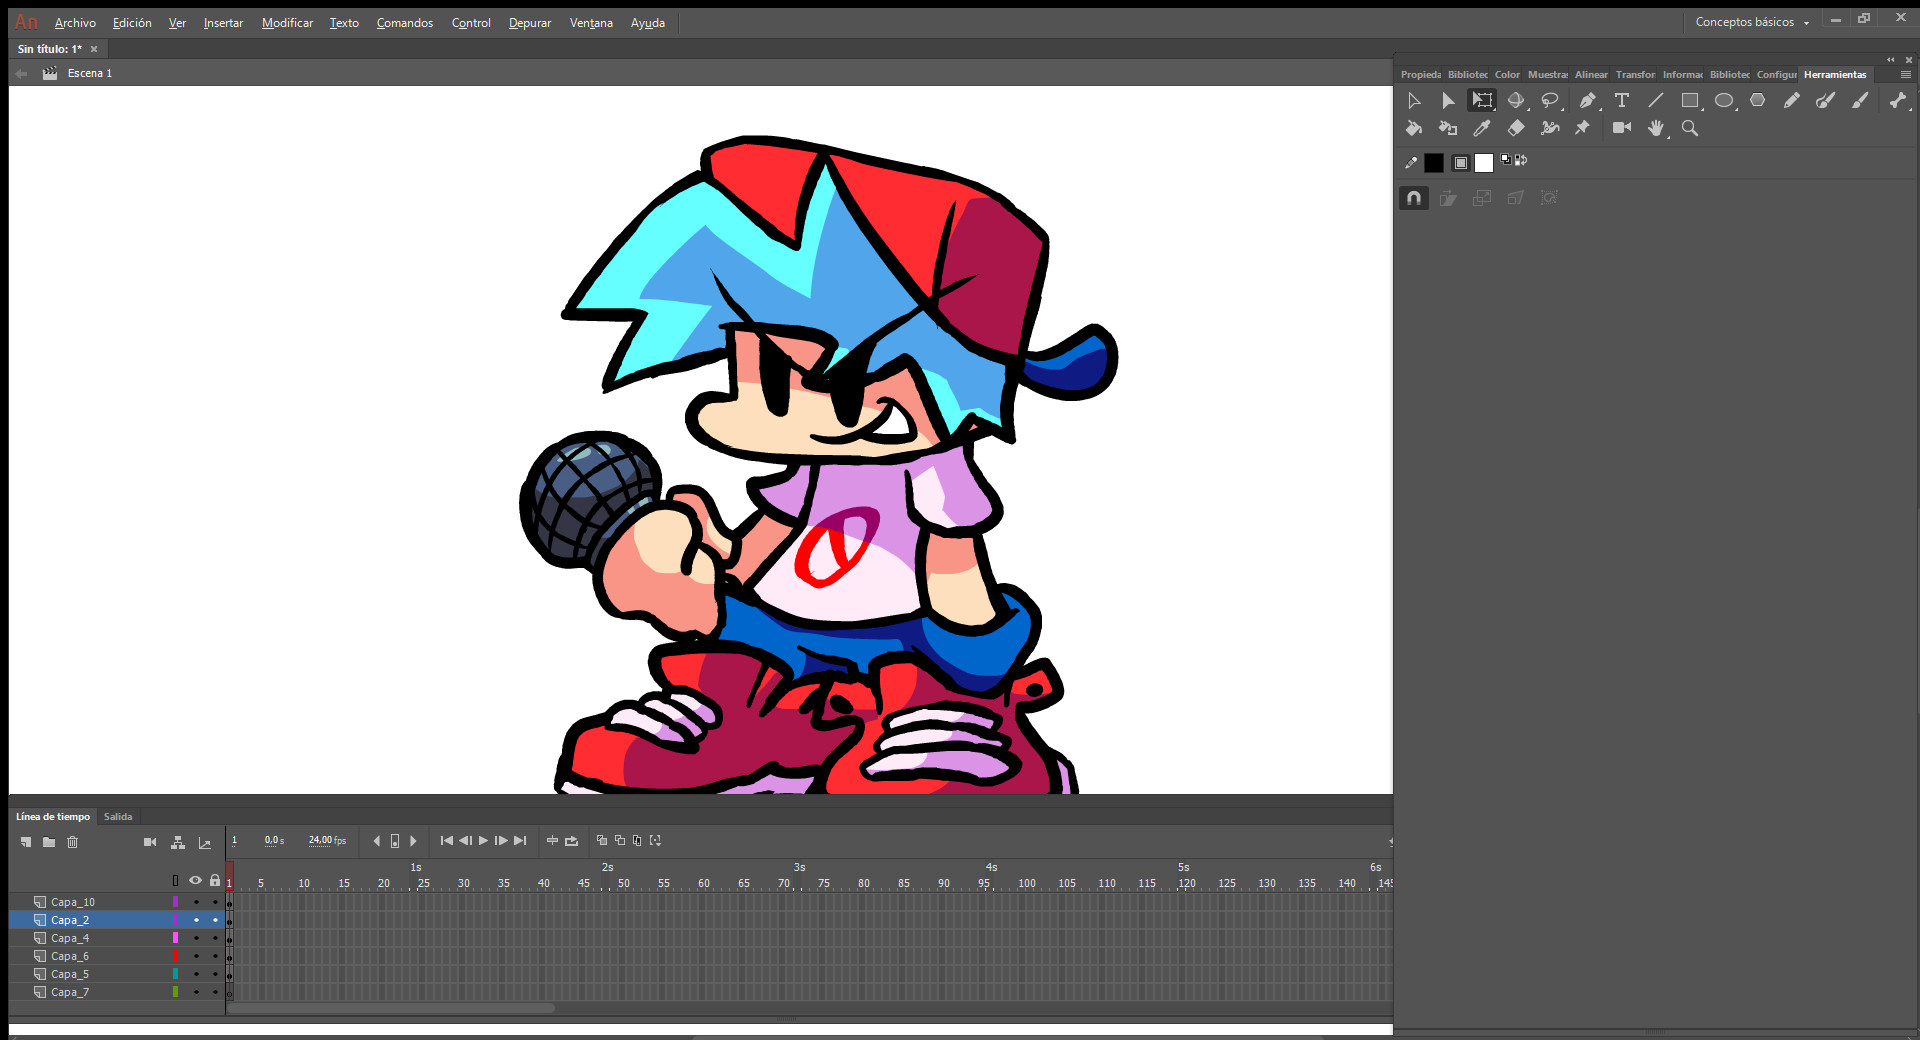This screenshot has width=1920, height=1040.
Task: Select the Eraser tool
Action: 1516,128
